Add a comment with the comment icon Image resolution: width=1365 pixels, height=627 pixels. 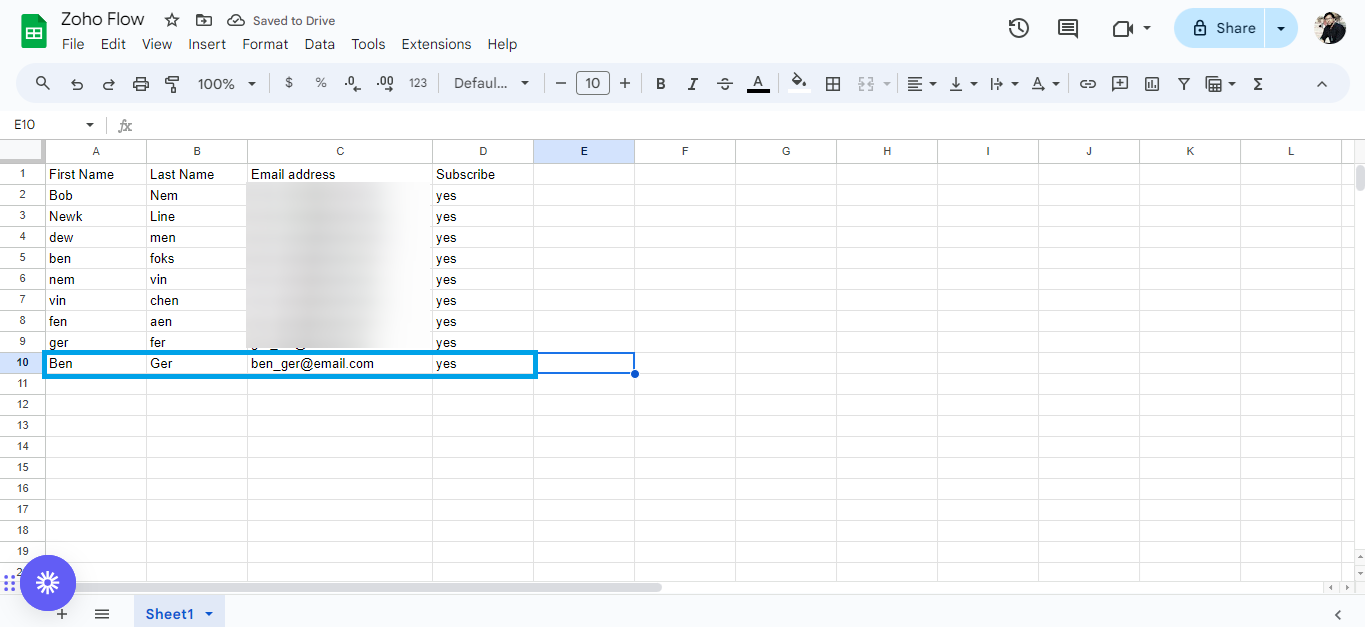tap(1120, 83)
